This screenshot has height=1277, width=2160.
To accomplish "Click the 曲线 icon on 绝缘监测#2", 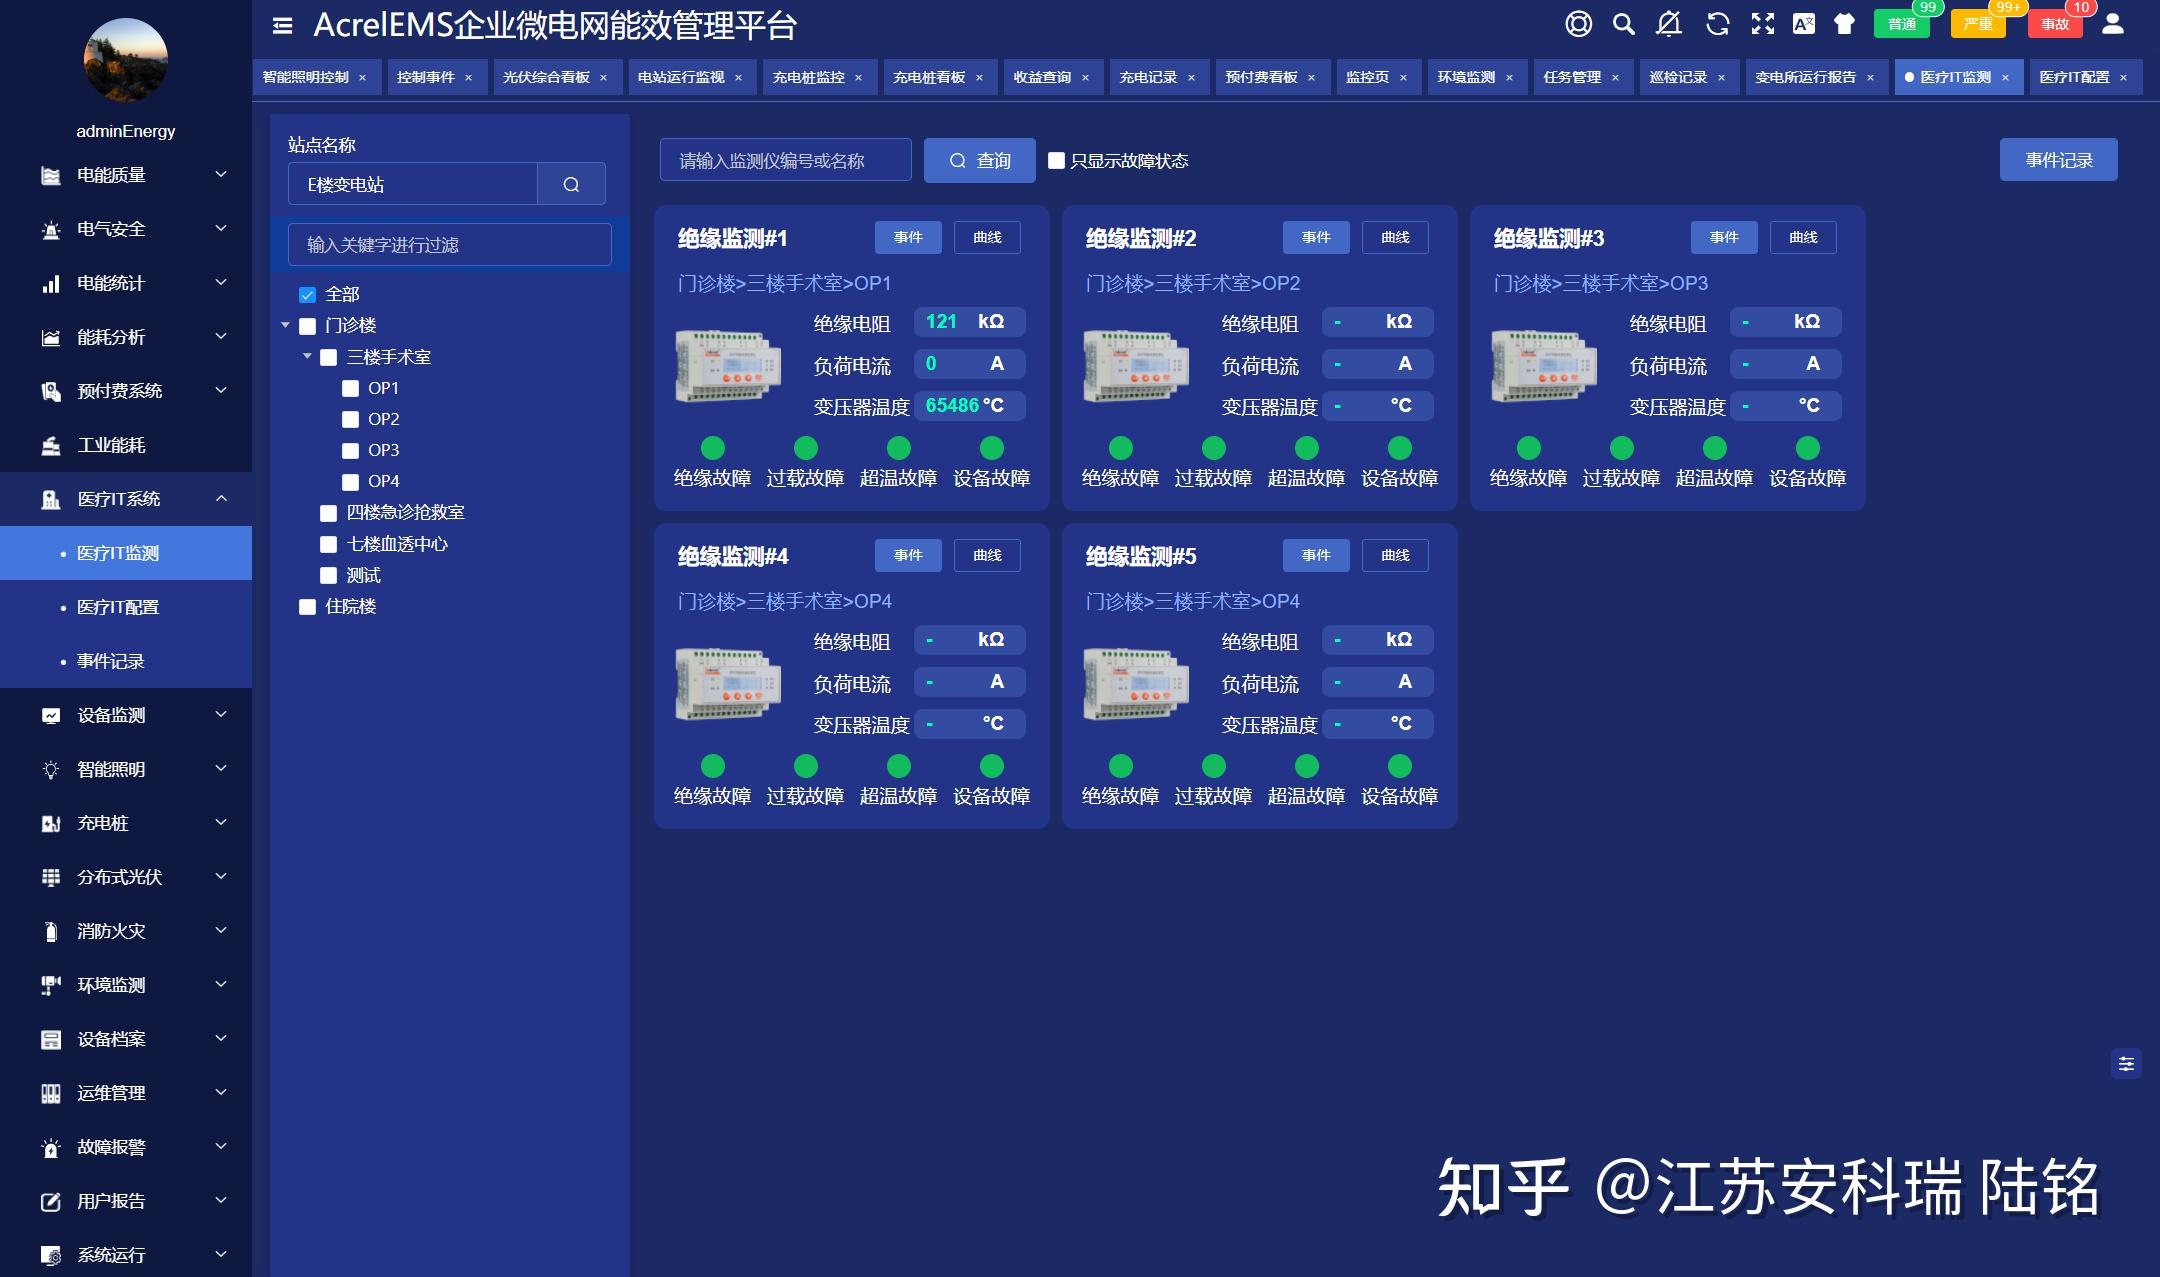I will 1394,237.
